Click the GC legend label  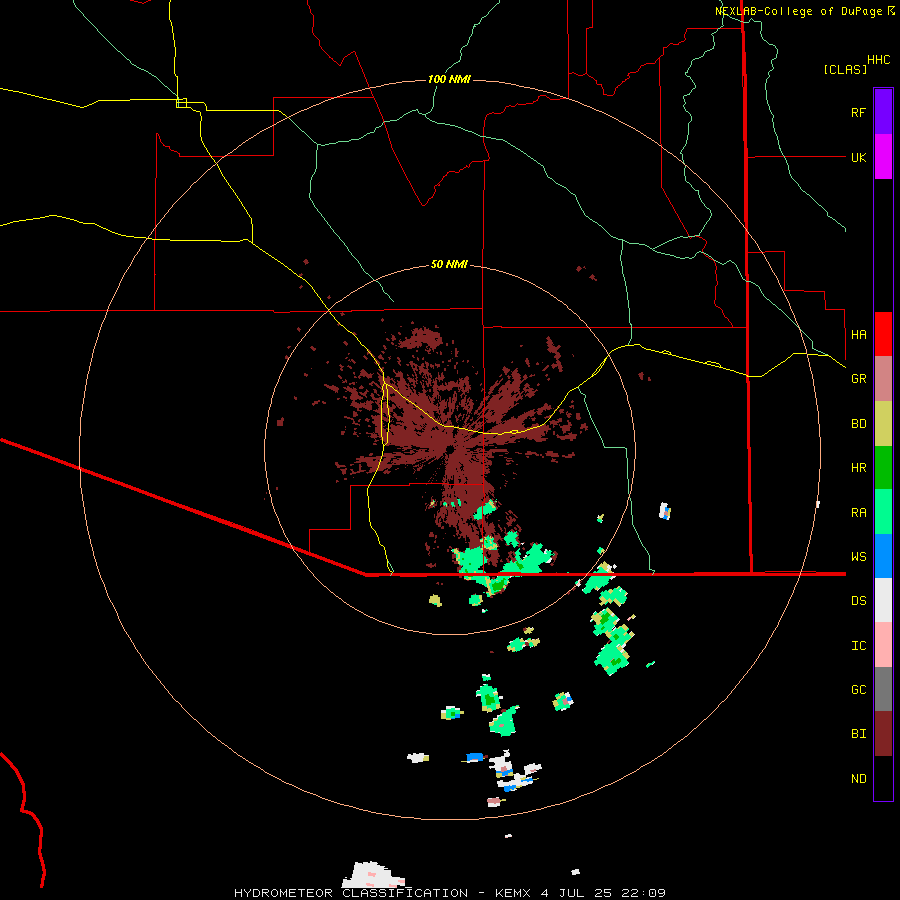(859, 690)
